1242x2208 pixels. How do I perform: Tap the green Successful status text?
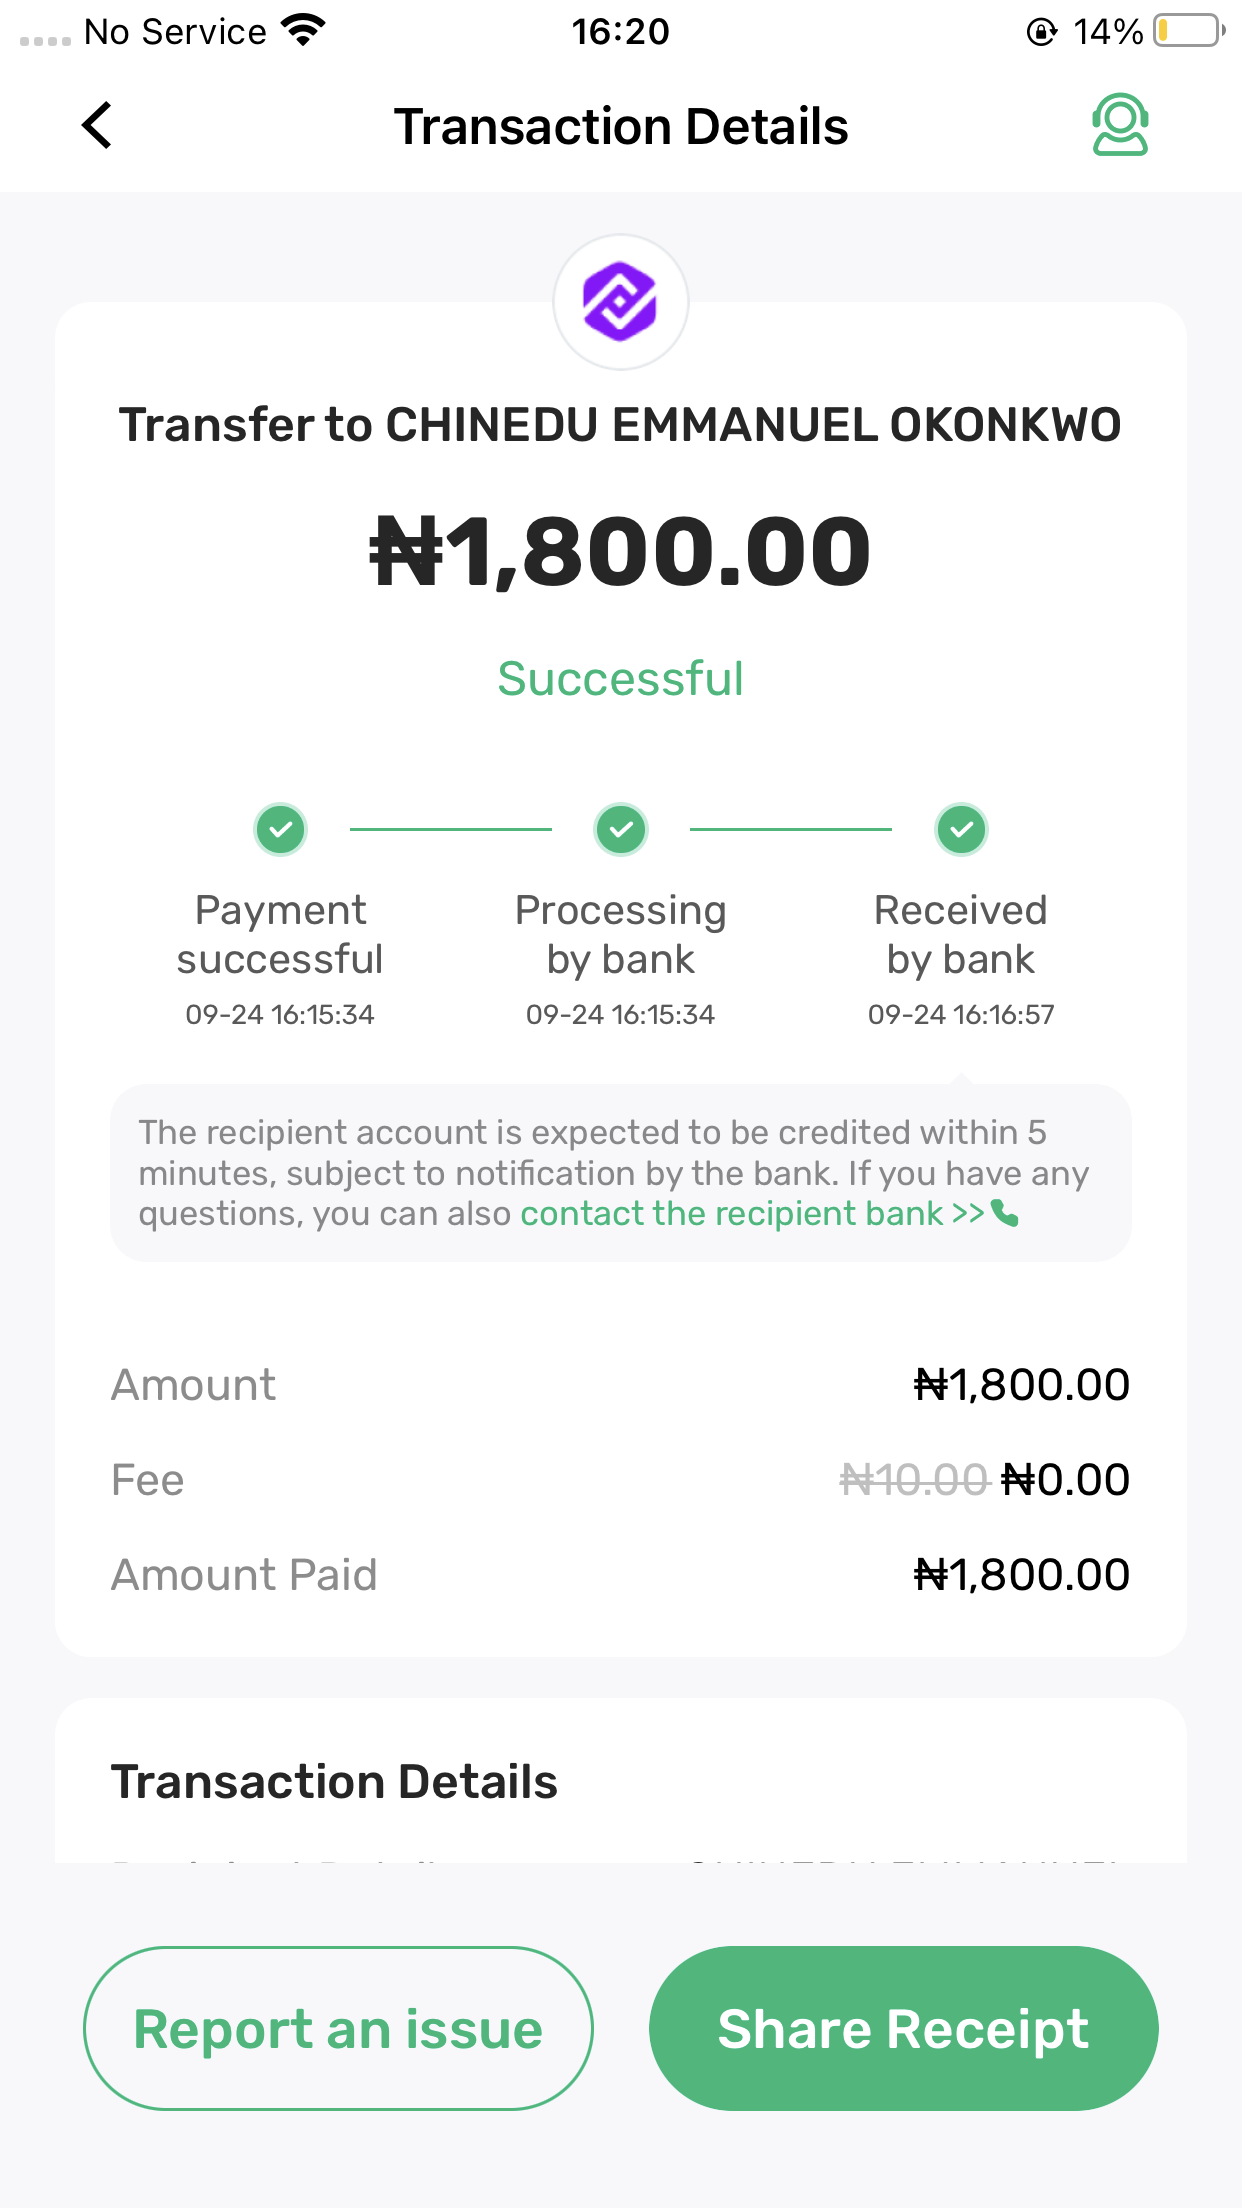620,679
